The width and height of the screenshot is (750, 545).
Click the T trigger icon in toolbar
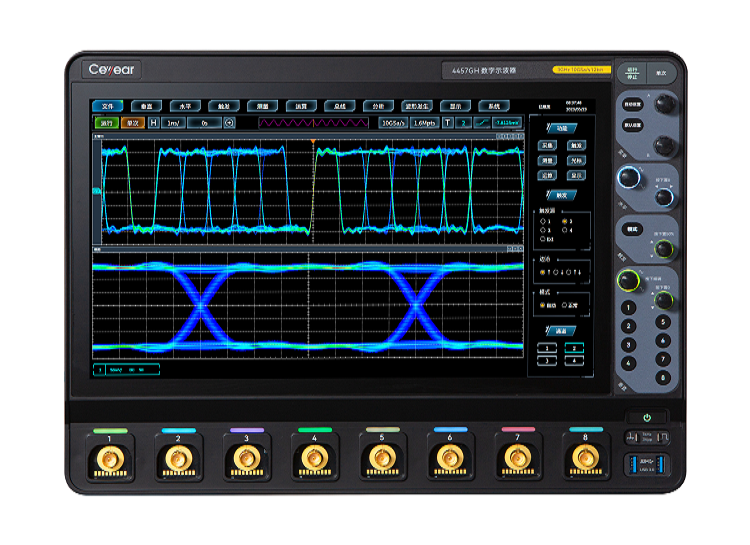point(448,122)
